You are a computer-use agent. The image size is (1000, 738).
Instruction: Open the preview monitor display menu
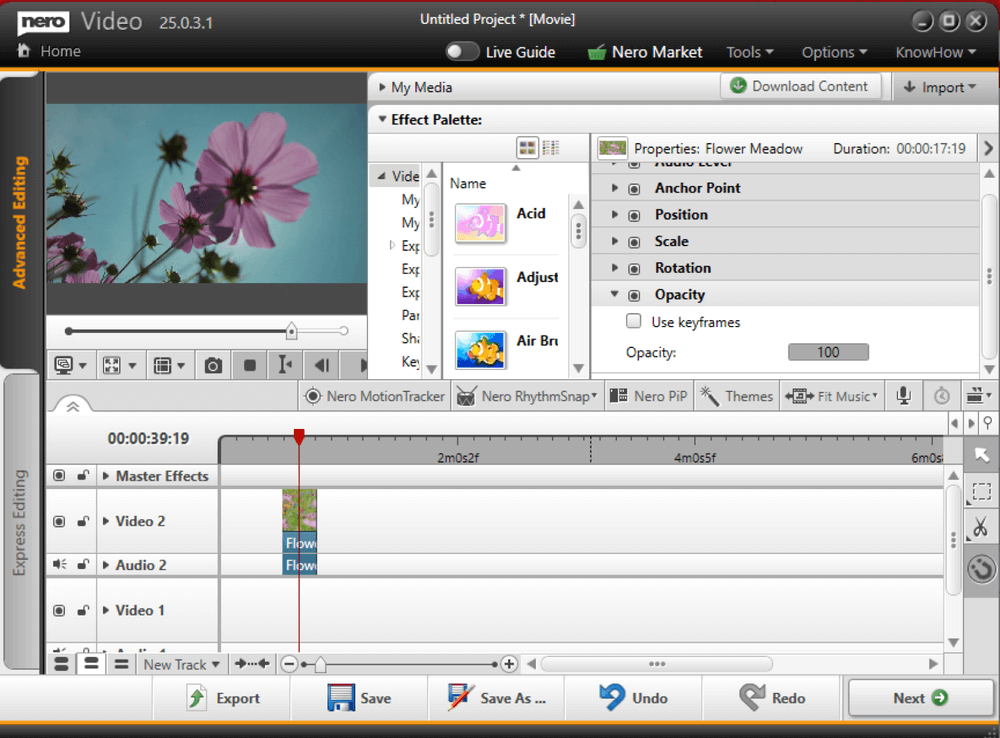point(70,365)
